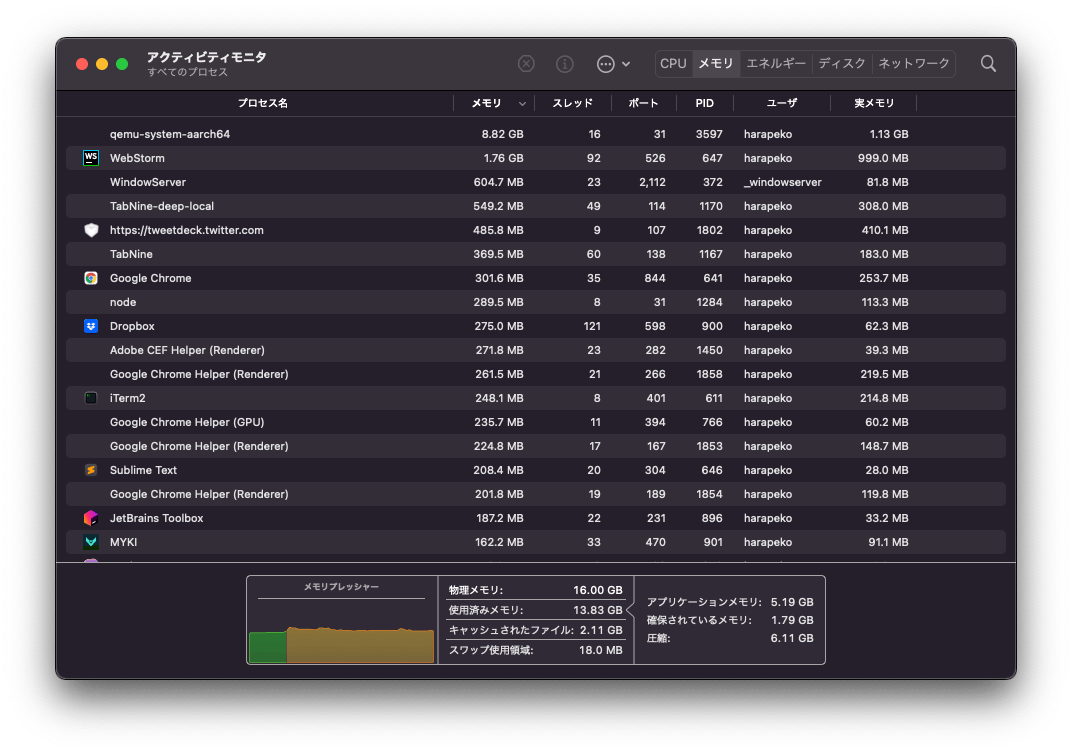
Task: Click the Sublime Text app icon
Action: [x=91, y=470]
